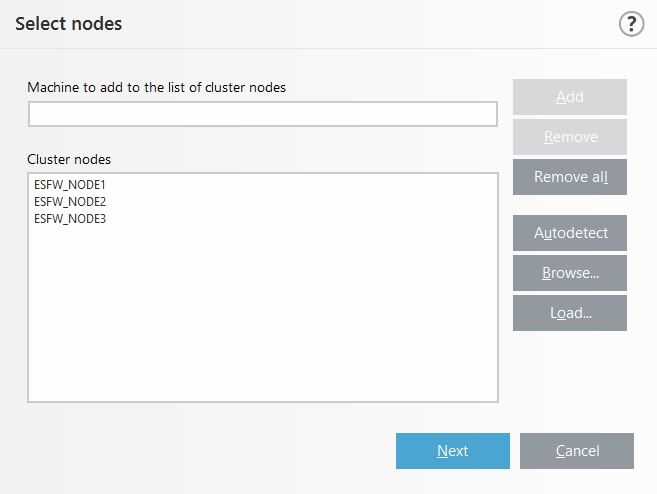Screen dimensions: 657x494
Task: Clear the list with Remove all
Action: (570, 177)
